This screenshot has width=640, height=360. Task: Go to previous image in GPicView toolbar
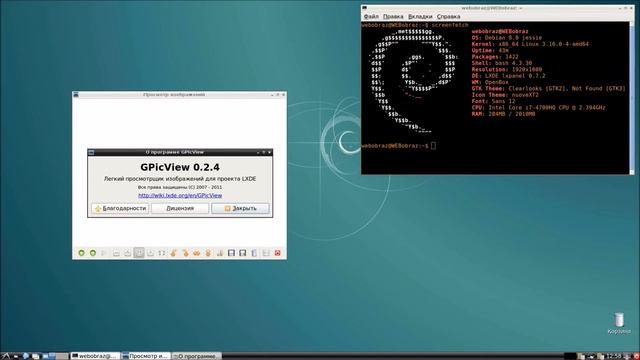[x=81, y=253]
